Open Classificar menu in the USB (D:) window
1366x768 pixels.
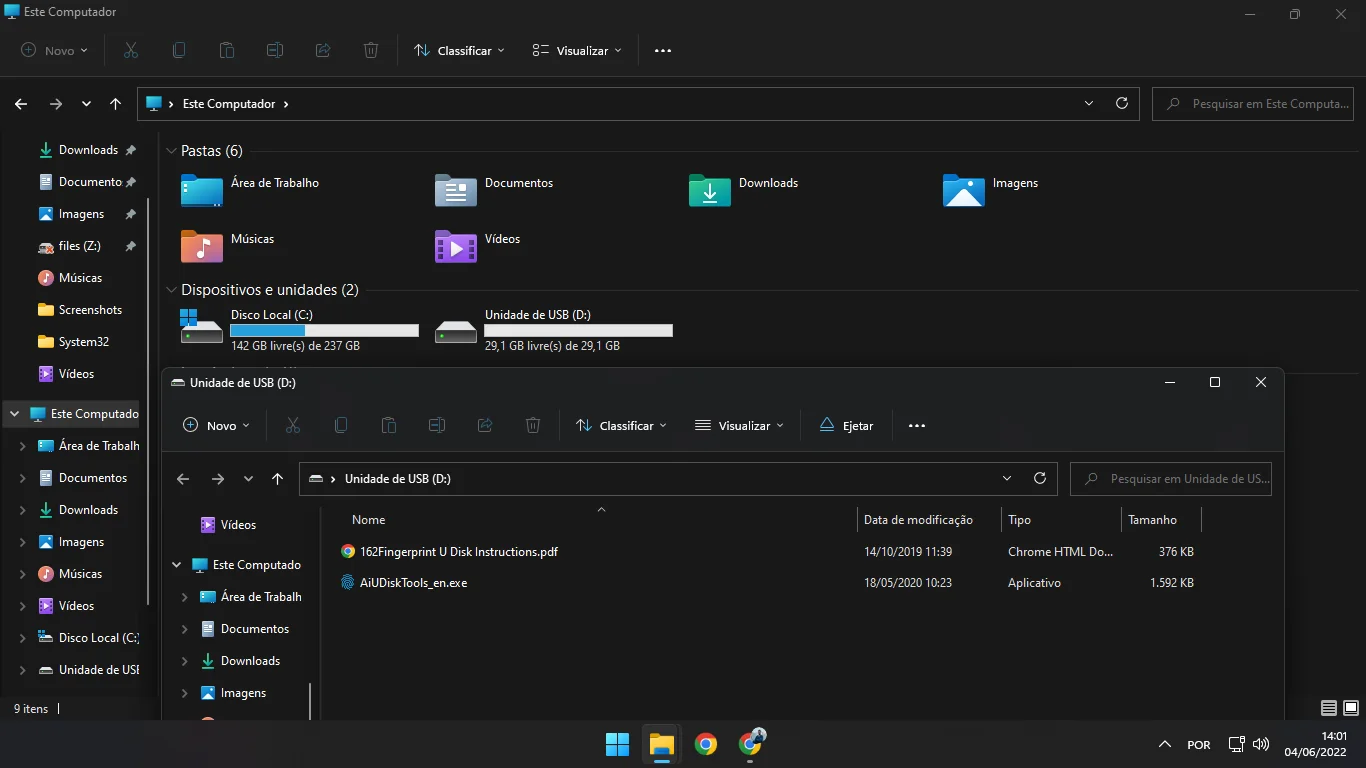coord(621,425)
